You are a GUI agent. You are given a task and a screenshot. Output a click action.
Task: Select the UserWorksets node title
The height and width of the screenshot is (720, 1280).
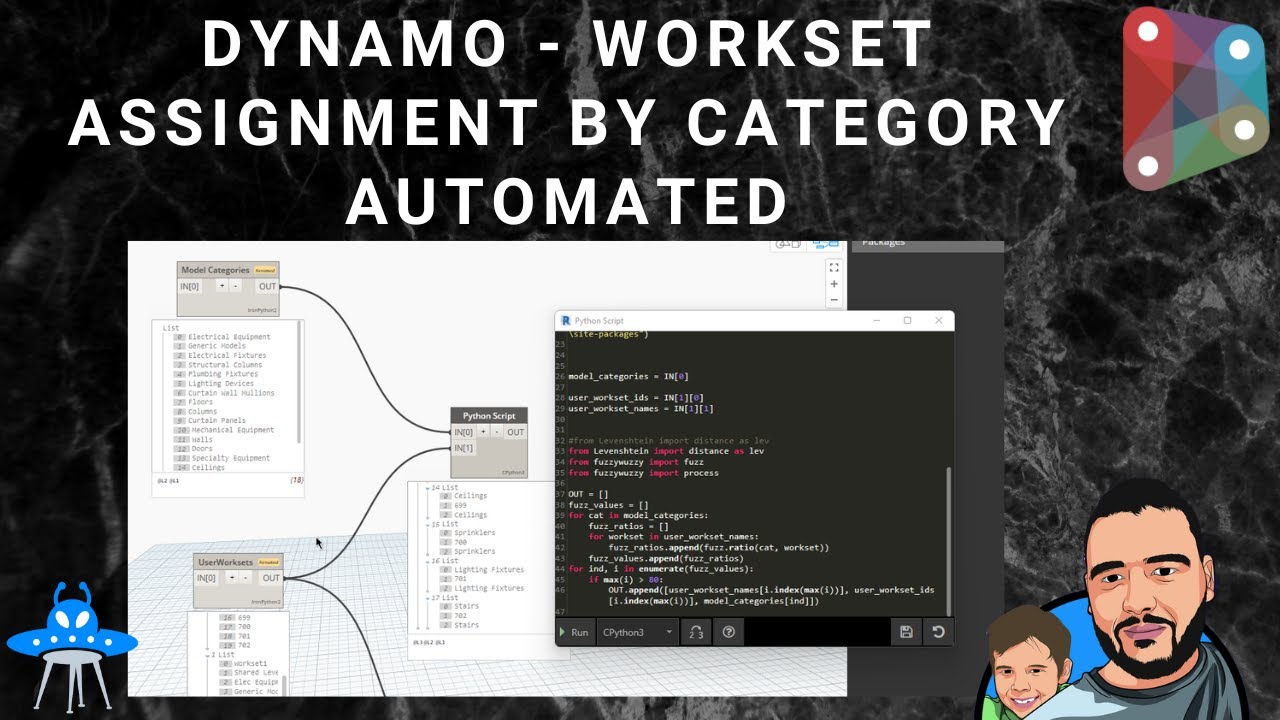click(x=225, y=562)
